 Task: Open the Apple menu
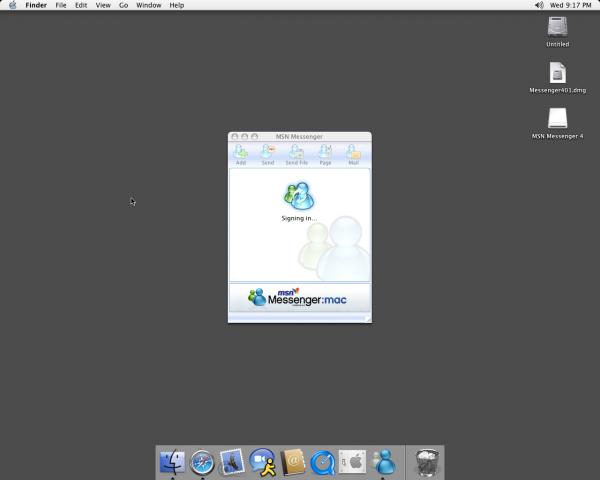click(13, 5)
